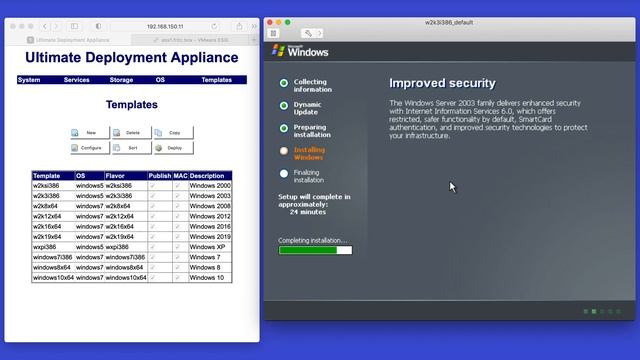The width and height of the screenshot is (640, 360).
Task: Toggle MAC checkbox for windows10x64
Action: pos(177,278)
